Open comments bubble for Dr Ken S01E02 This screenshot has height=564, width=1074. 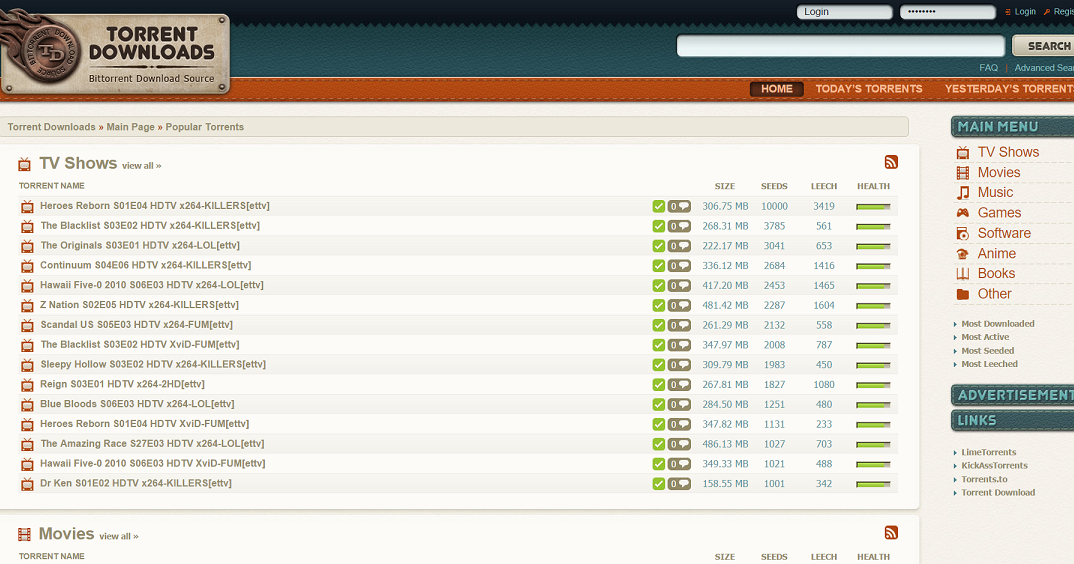click(679, 485)
